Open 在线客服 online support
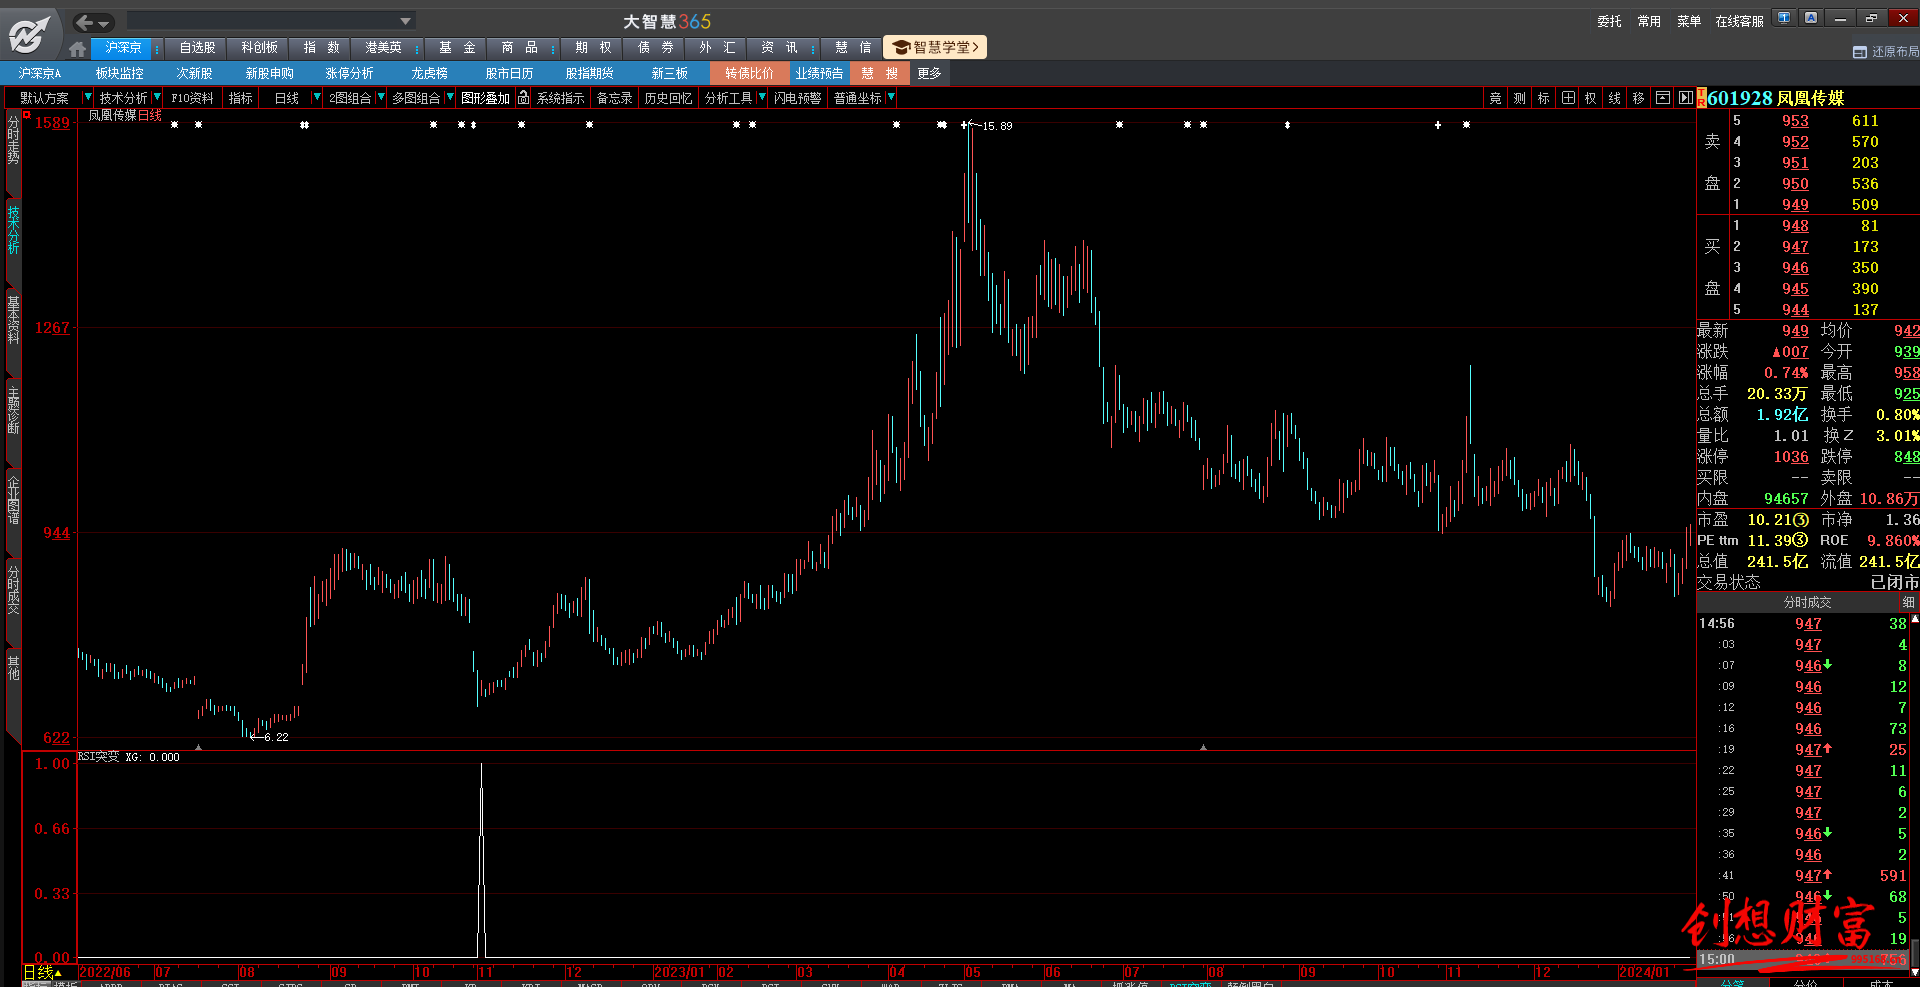Image resolution: width=1920 pixels, height=987 pixels. point(1739,21)
